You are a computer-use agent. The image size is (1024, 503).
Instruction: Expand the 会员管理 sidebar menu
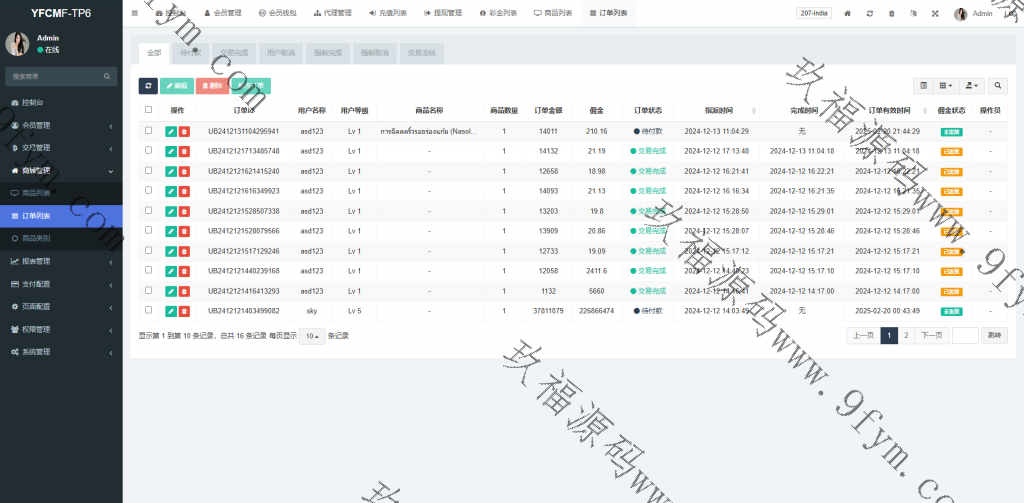point(61,125)
